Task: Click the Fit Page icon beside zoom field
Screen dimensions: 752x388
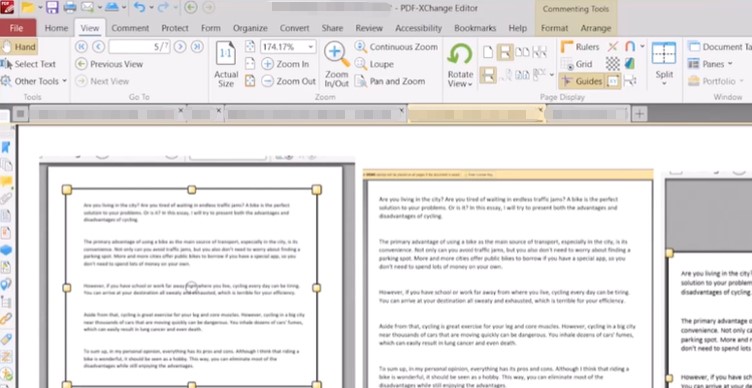Action: click(x=250, y=47)
